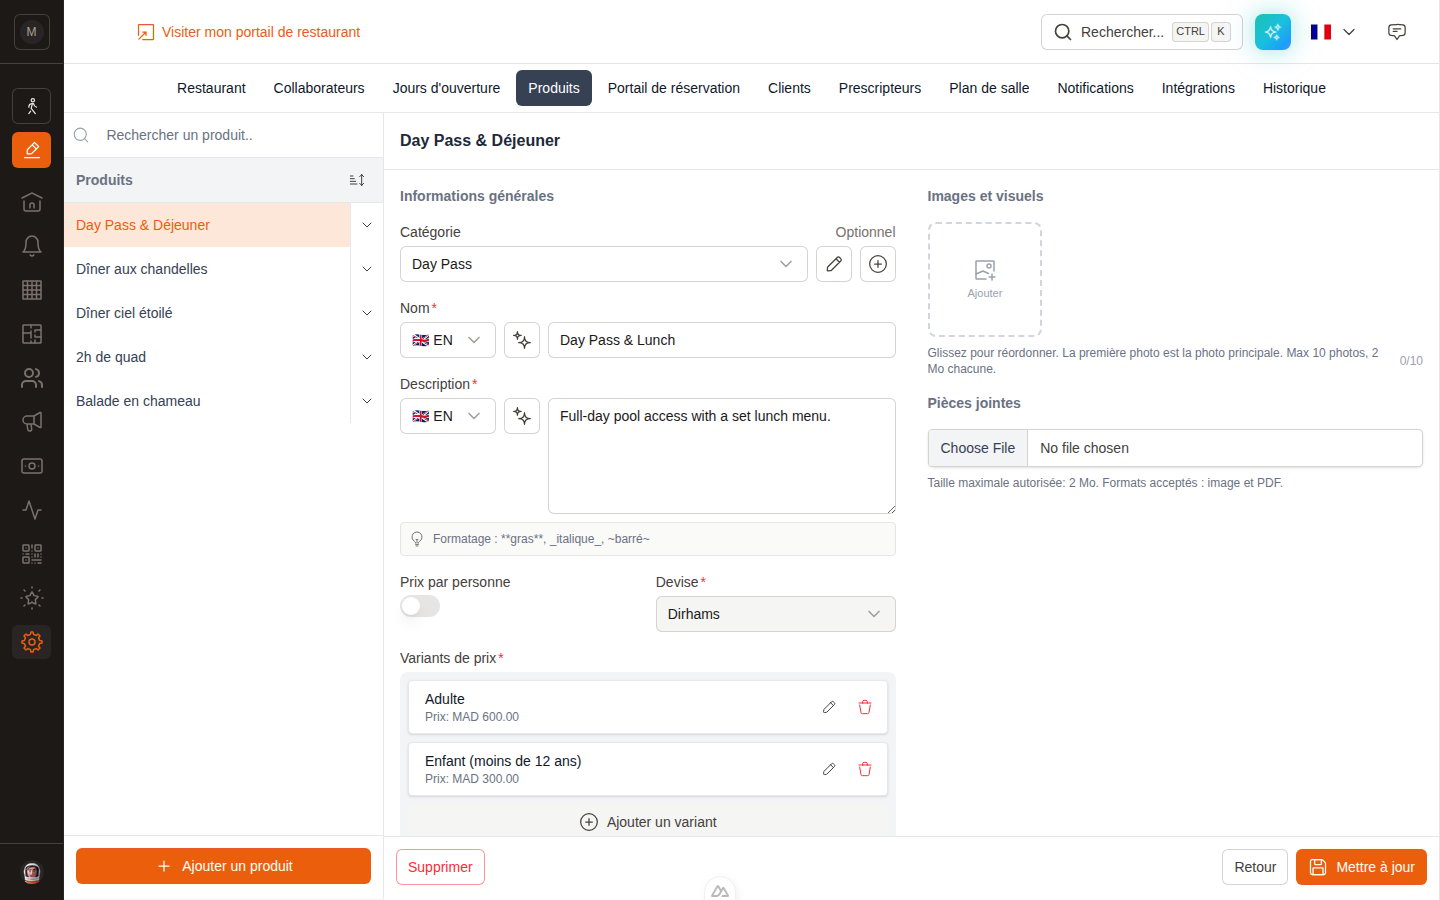Image resolution: width=1440 pixels, height=900 pixels.
Task: Edit the Enfant price variant
Action: click(x=829, y=769)
